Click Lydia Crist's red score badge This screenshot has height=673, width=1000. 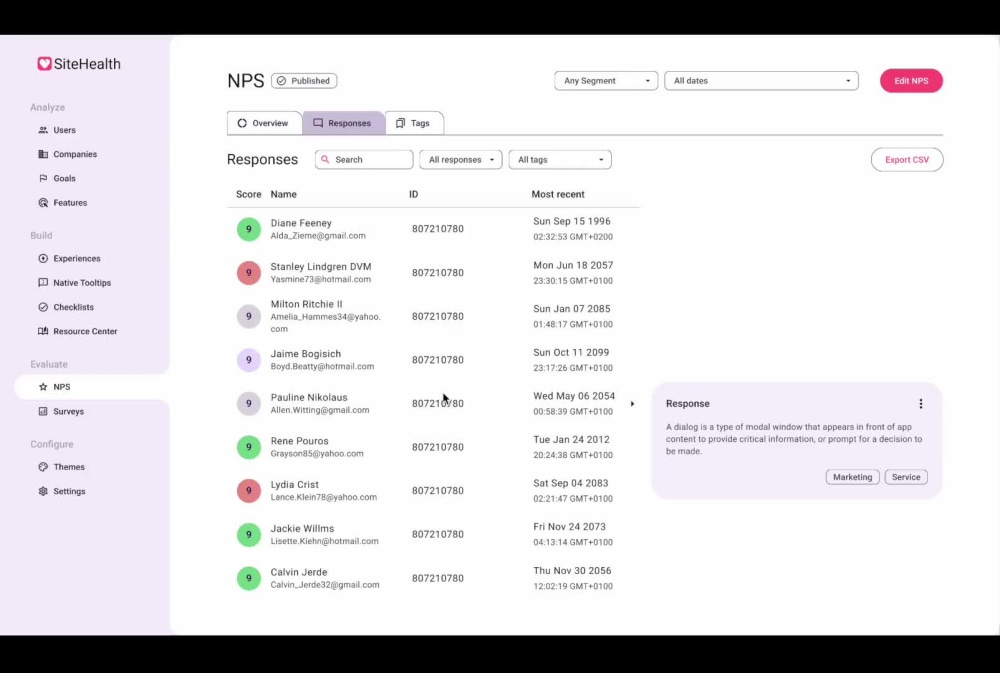click(x=249, y=491)
